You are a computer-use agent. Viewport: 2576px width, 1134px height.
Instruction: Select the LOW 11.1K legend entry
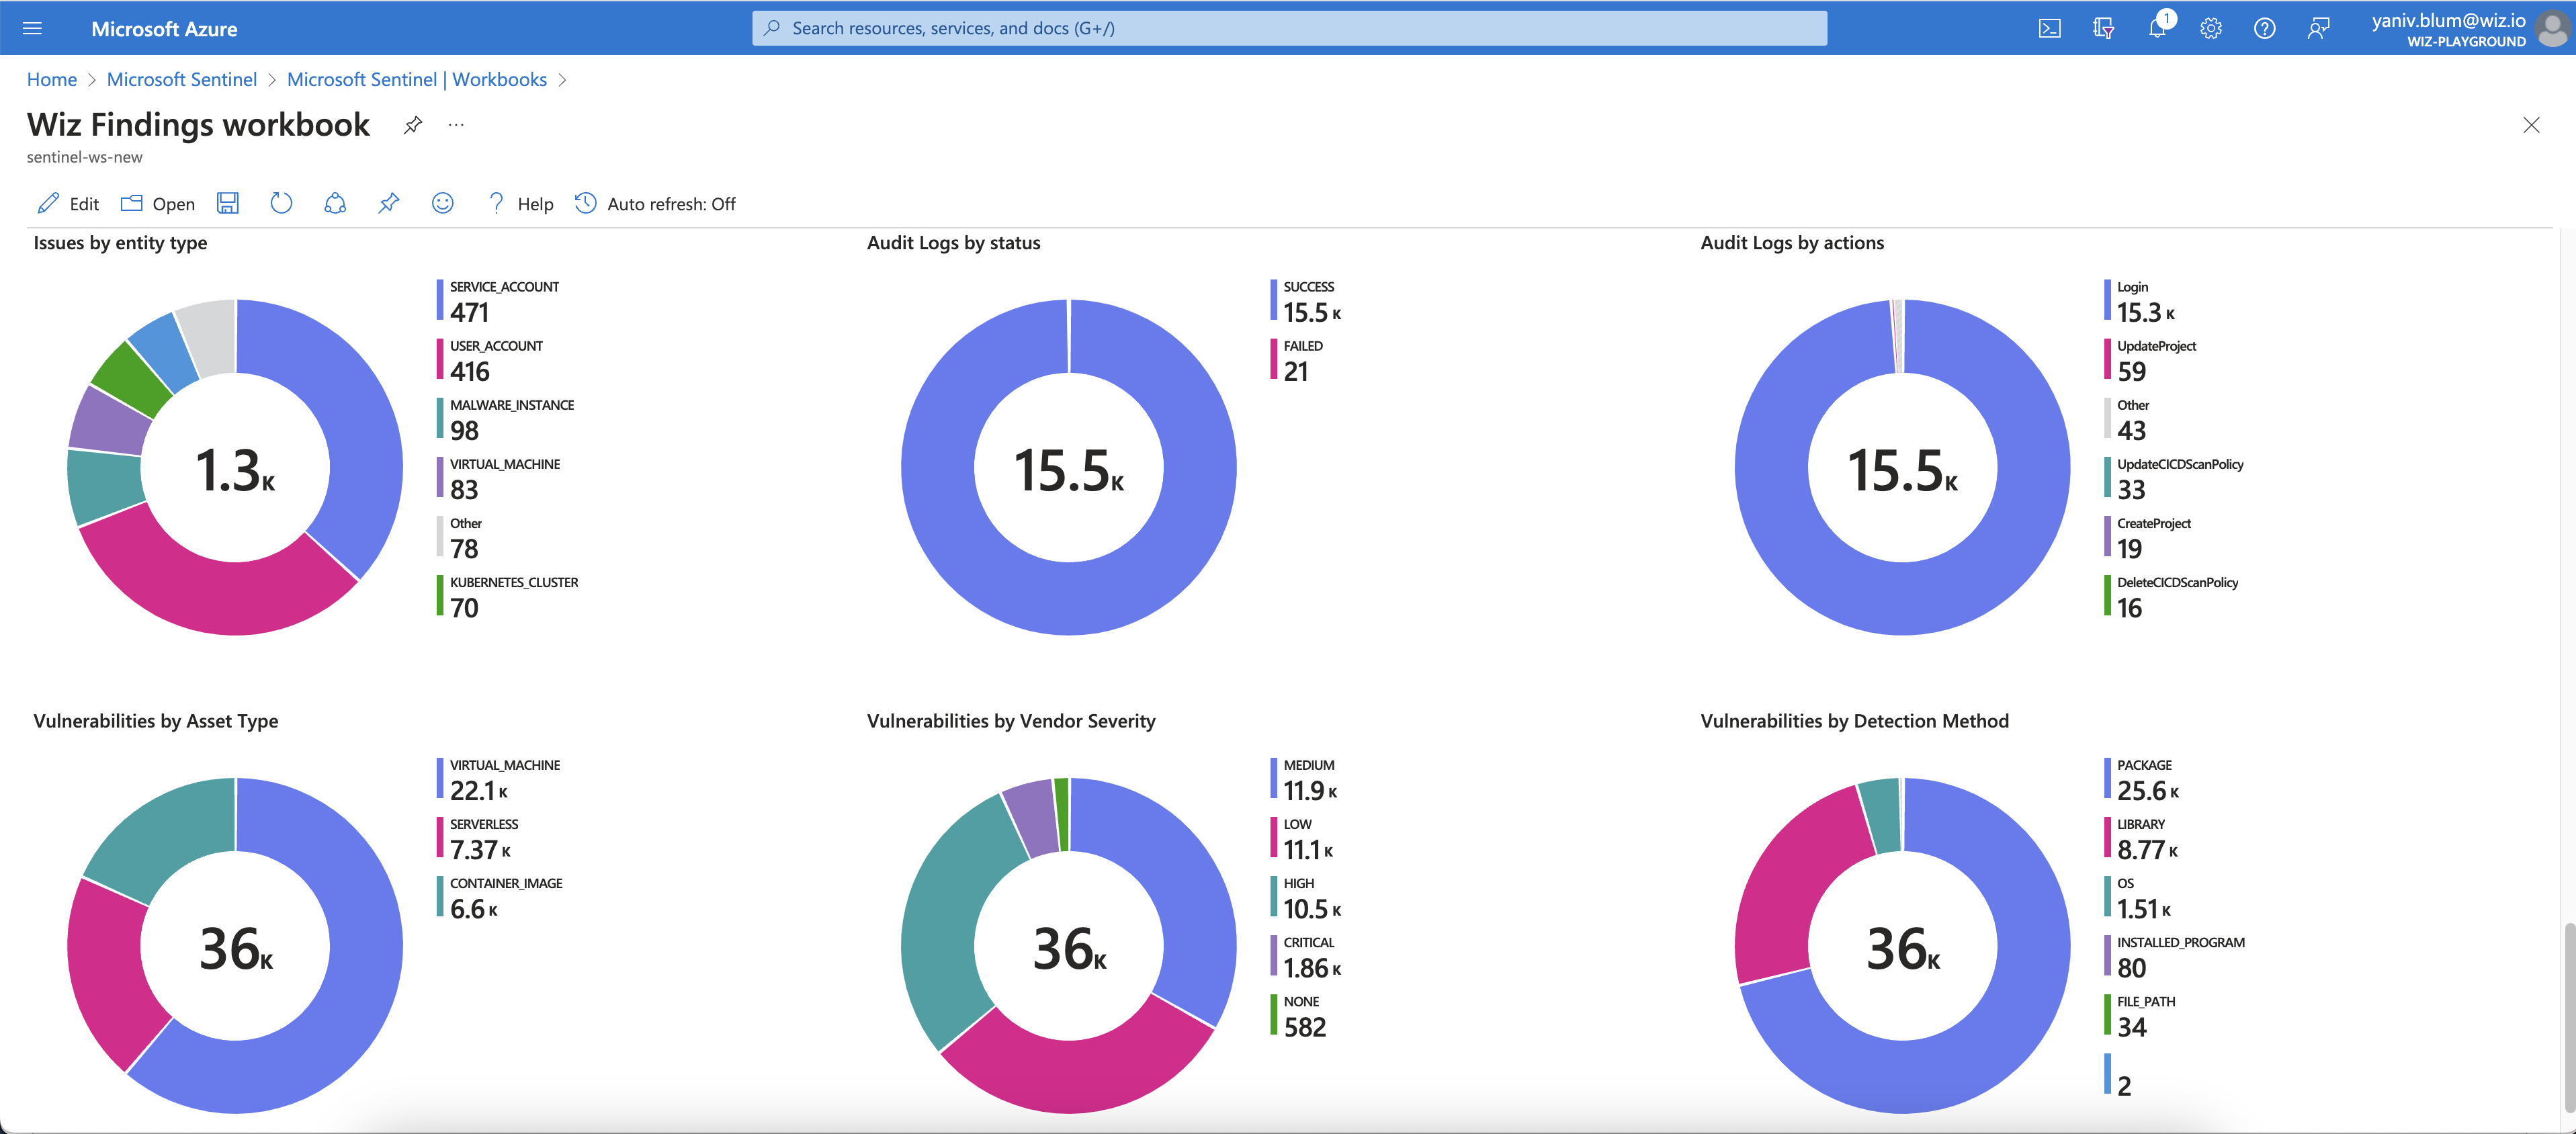1302,838
